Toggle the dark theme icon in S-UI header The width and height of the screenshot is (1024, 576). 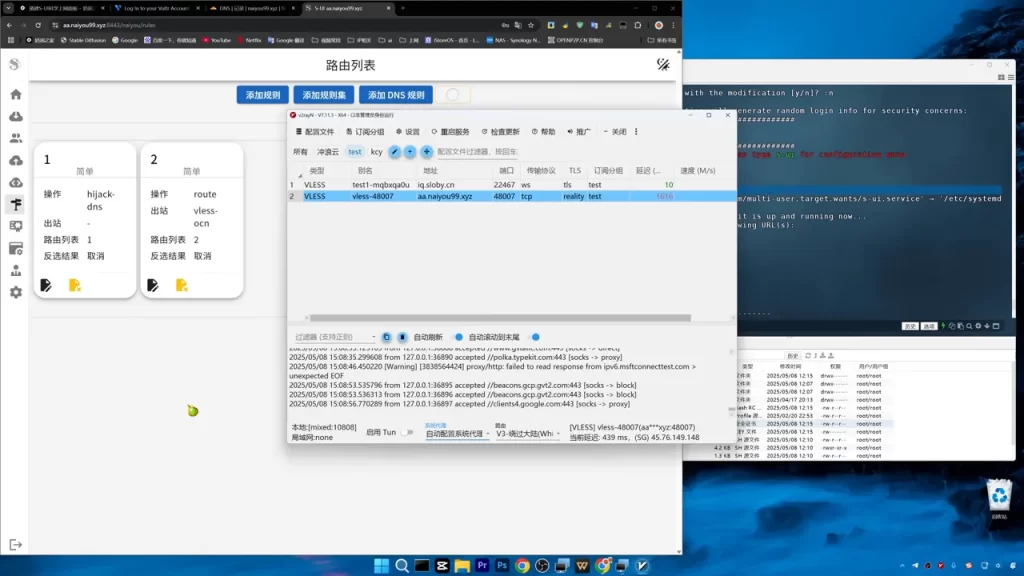663,64
